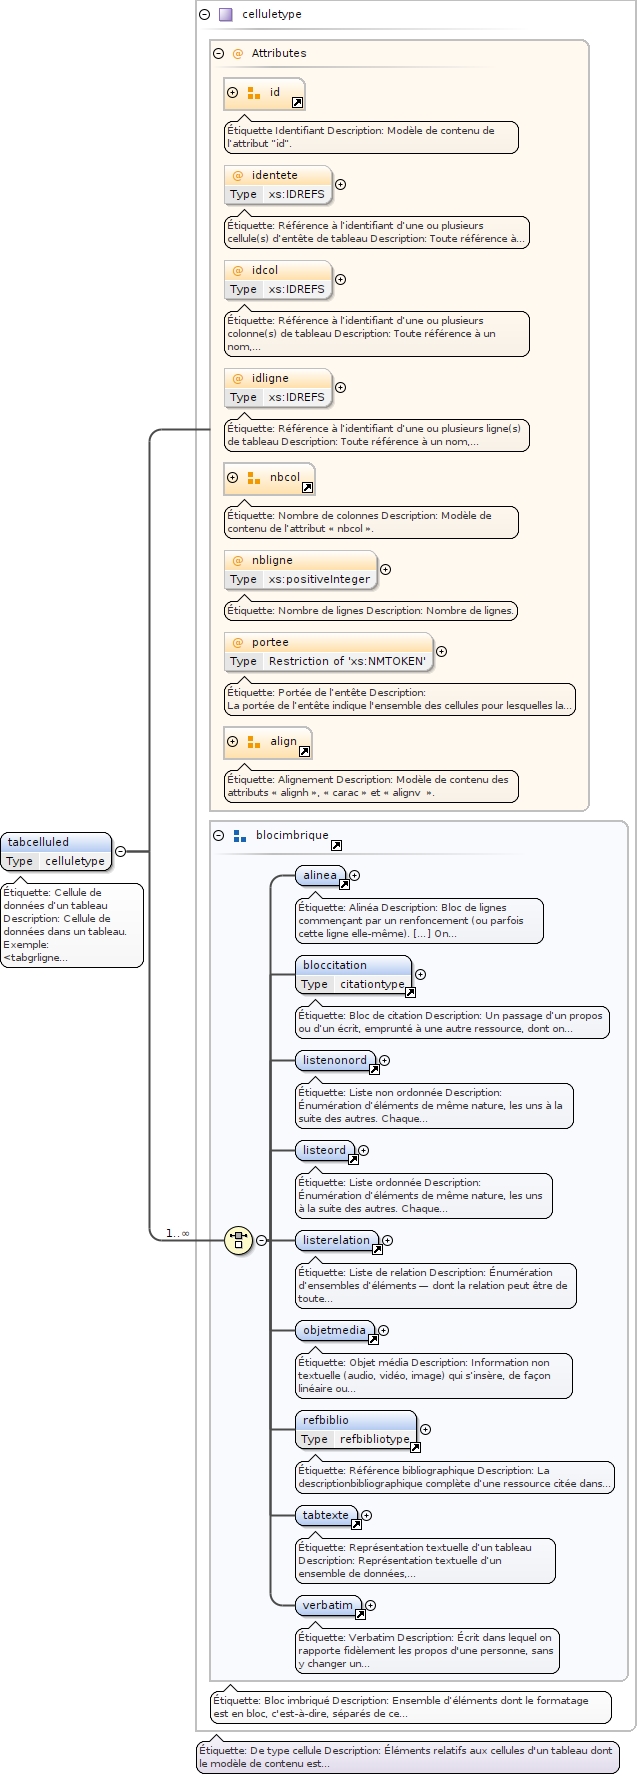
Task: Collapse the tabcelluled element node
Action: click(120, 852)
